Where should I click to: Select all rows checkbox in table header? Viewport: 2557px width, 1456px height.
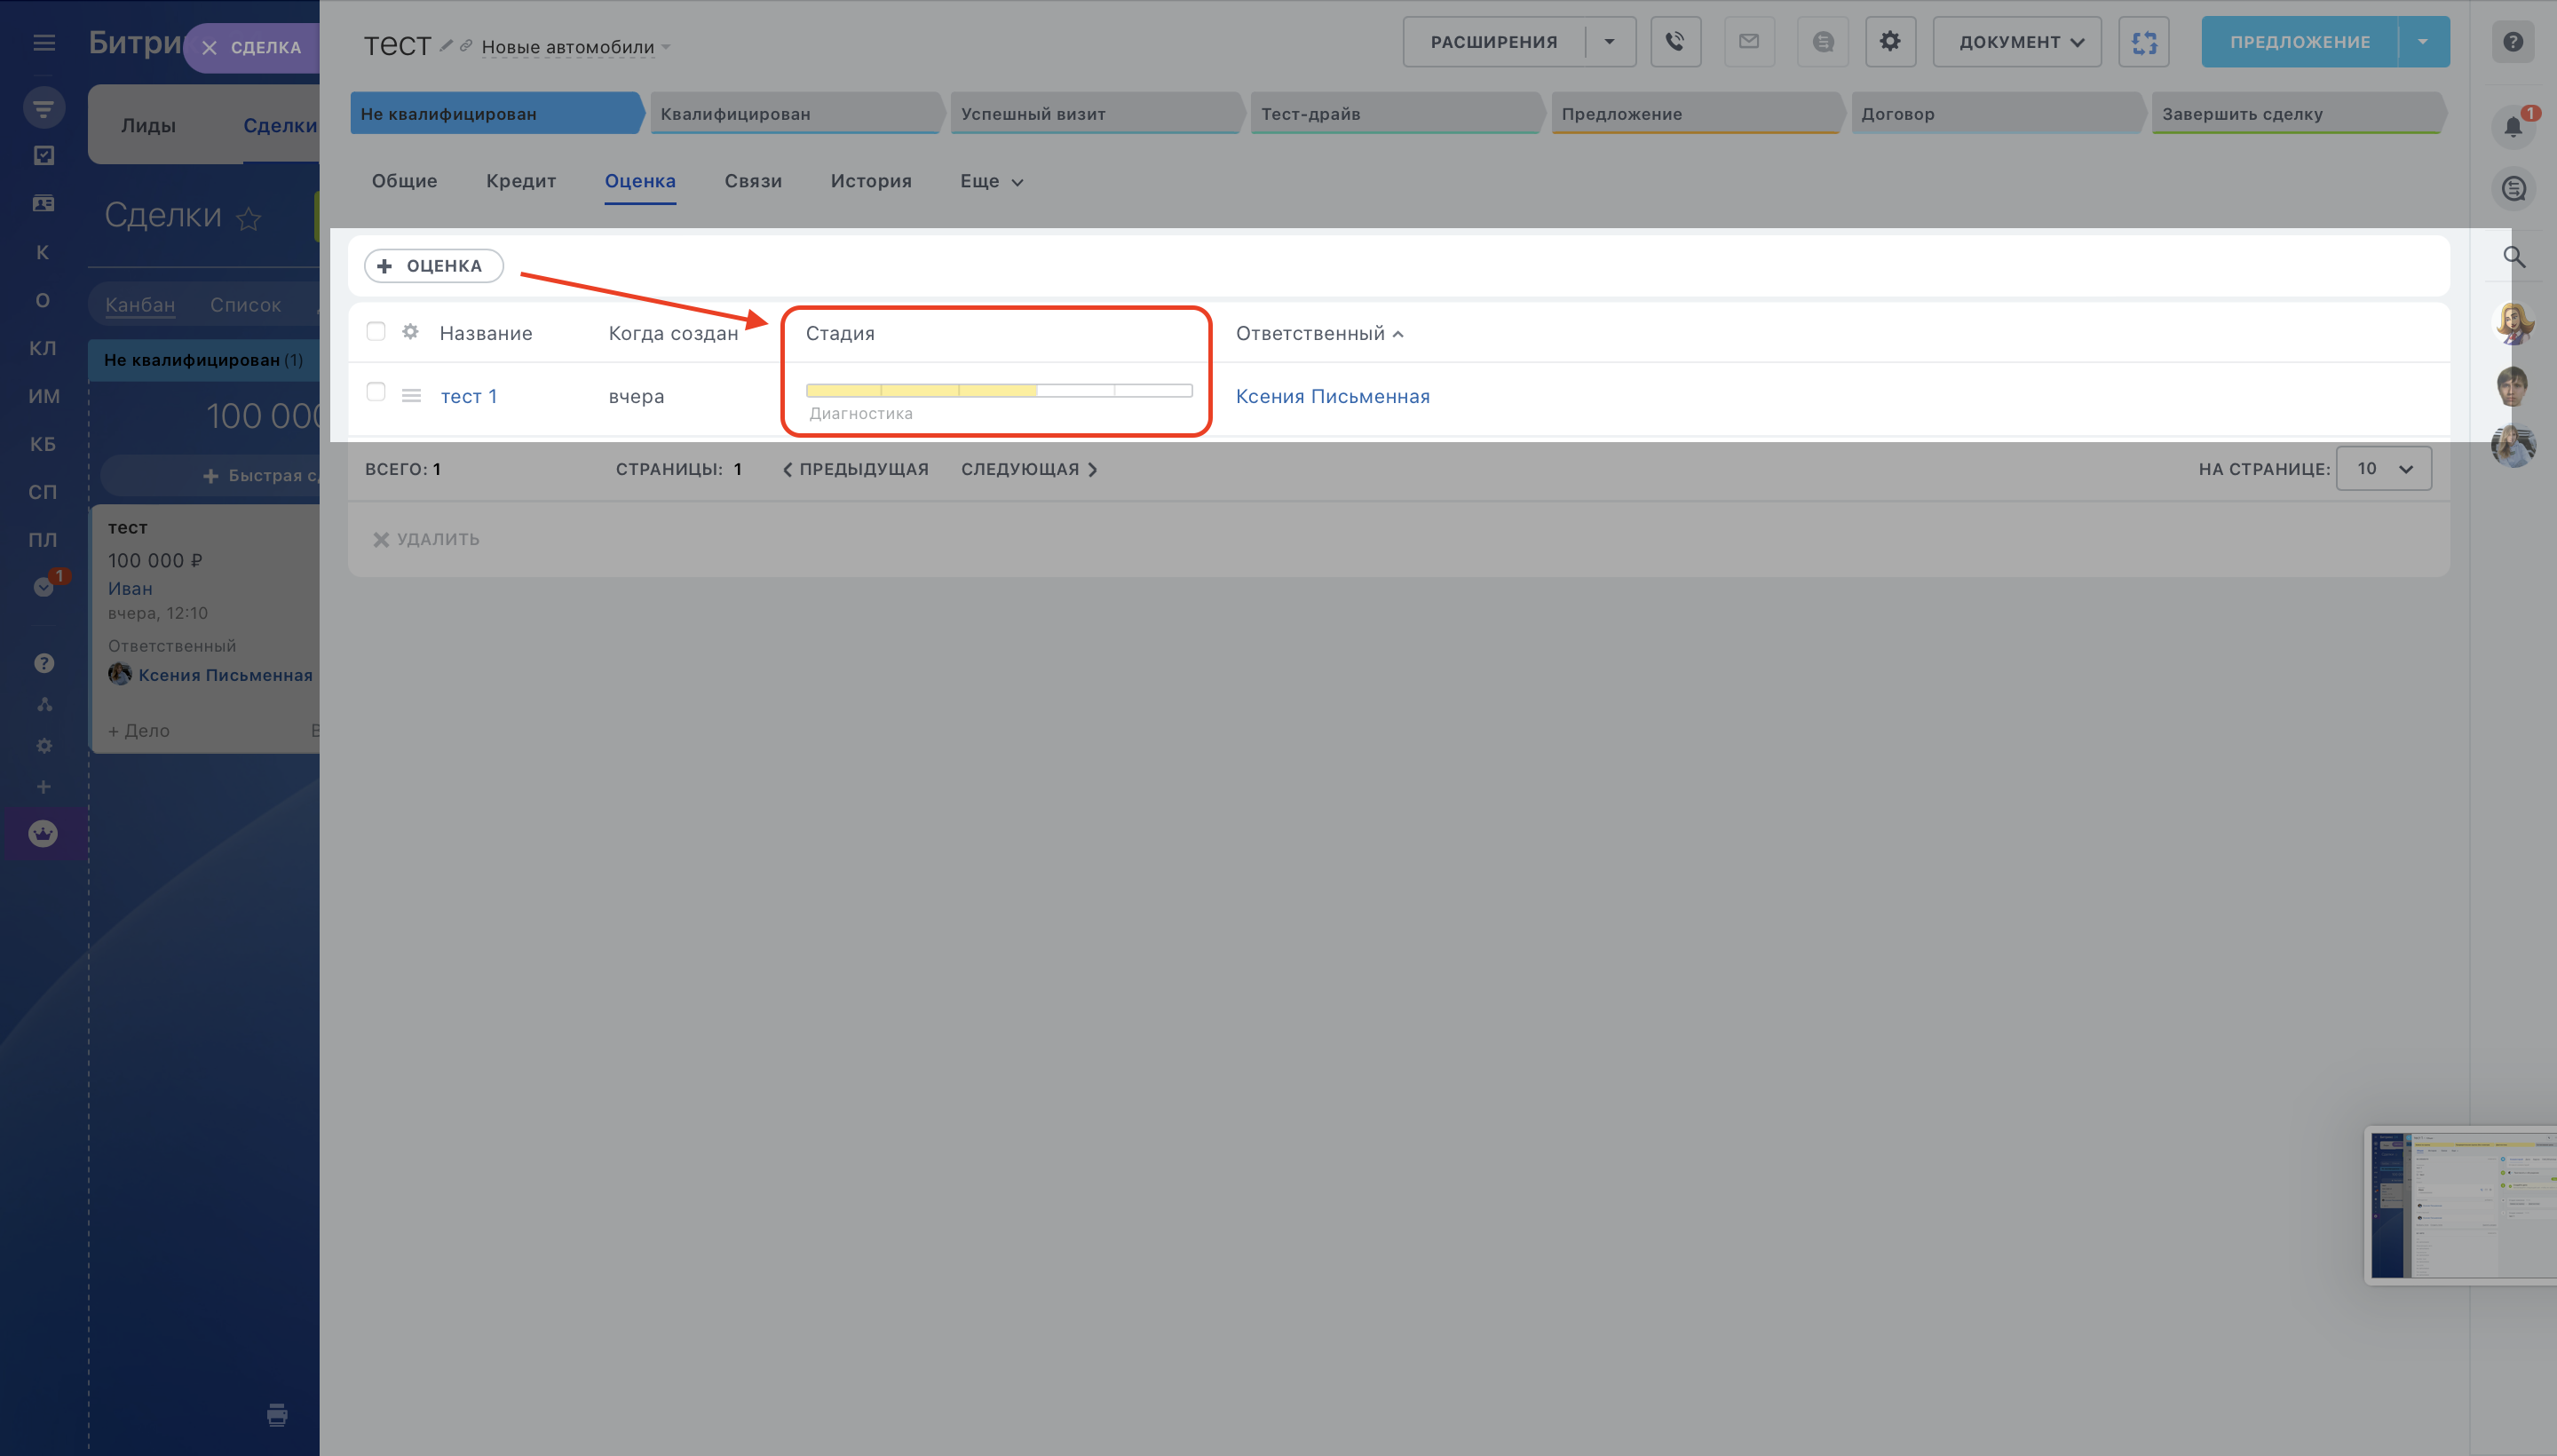[x=376, y=332]
